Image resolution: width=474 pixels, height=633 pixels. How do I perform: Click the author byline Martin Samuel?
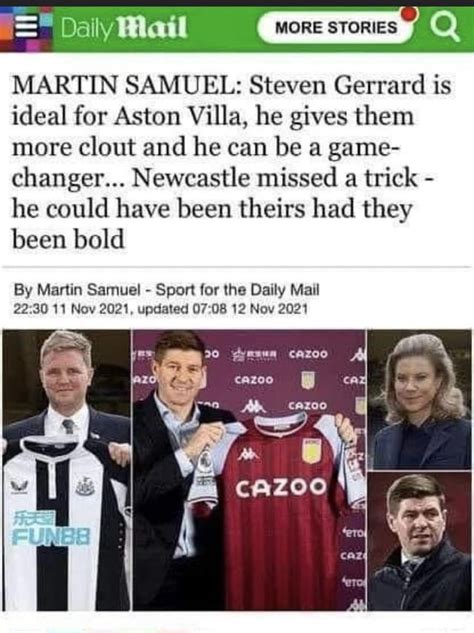(88, 290)
